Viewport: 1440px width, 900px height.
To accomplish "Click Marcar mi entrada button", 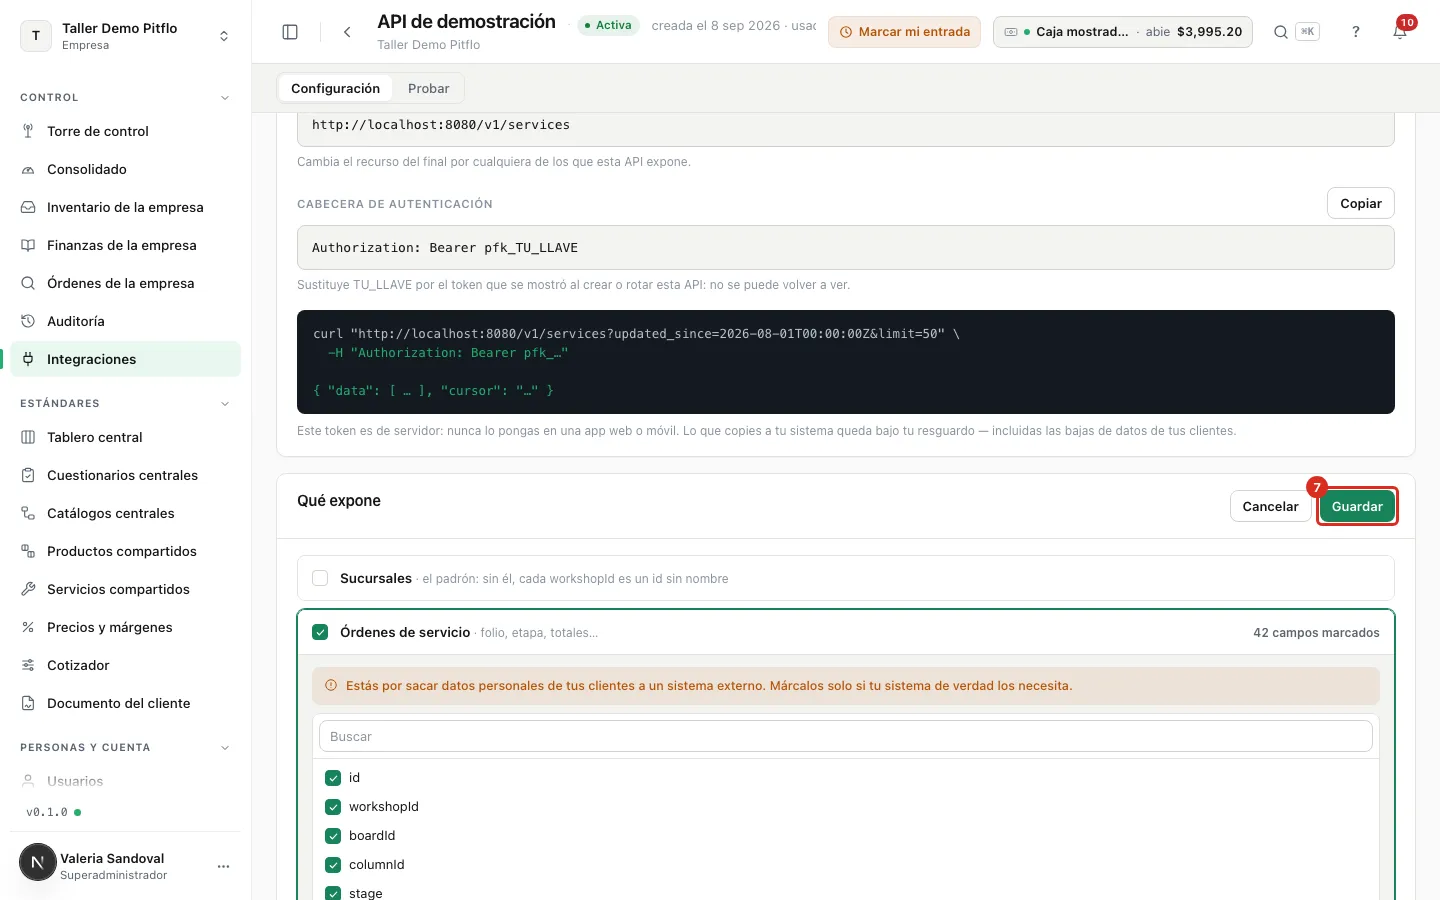I will point(904,32).
